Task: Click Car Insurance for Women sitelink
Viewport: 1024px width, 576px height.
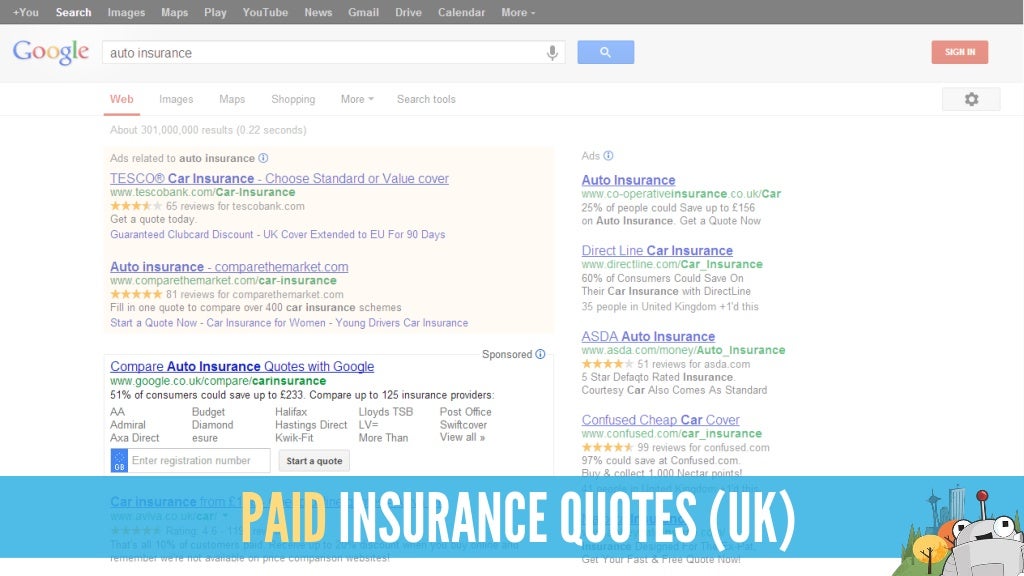Action: point(266,323)
